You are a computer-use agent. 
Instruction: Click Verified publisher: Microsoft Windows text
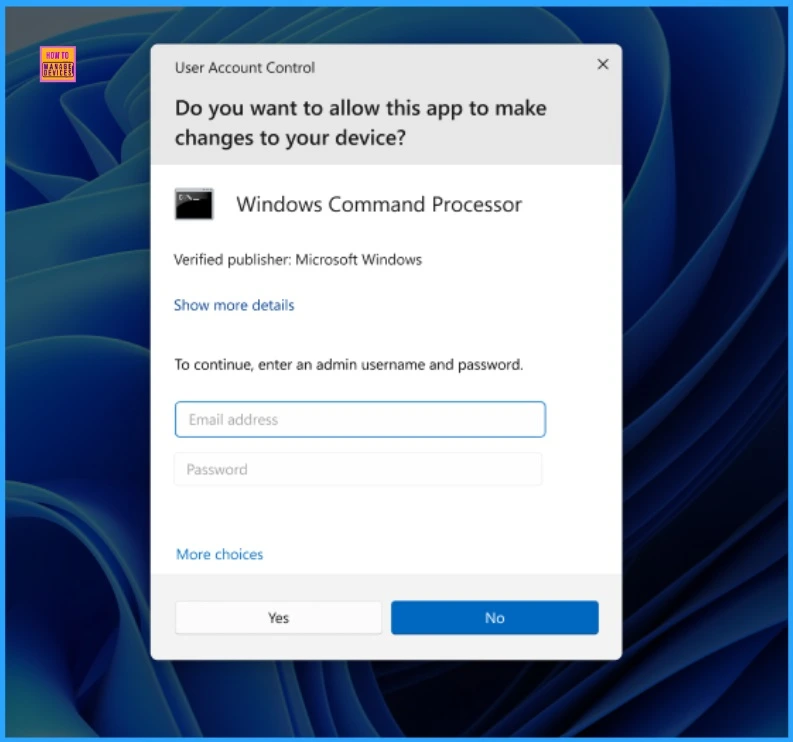coord(298,259)
